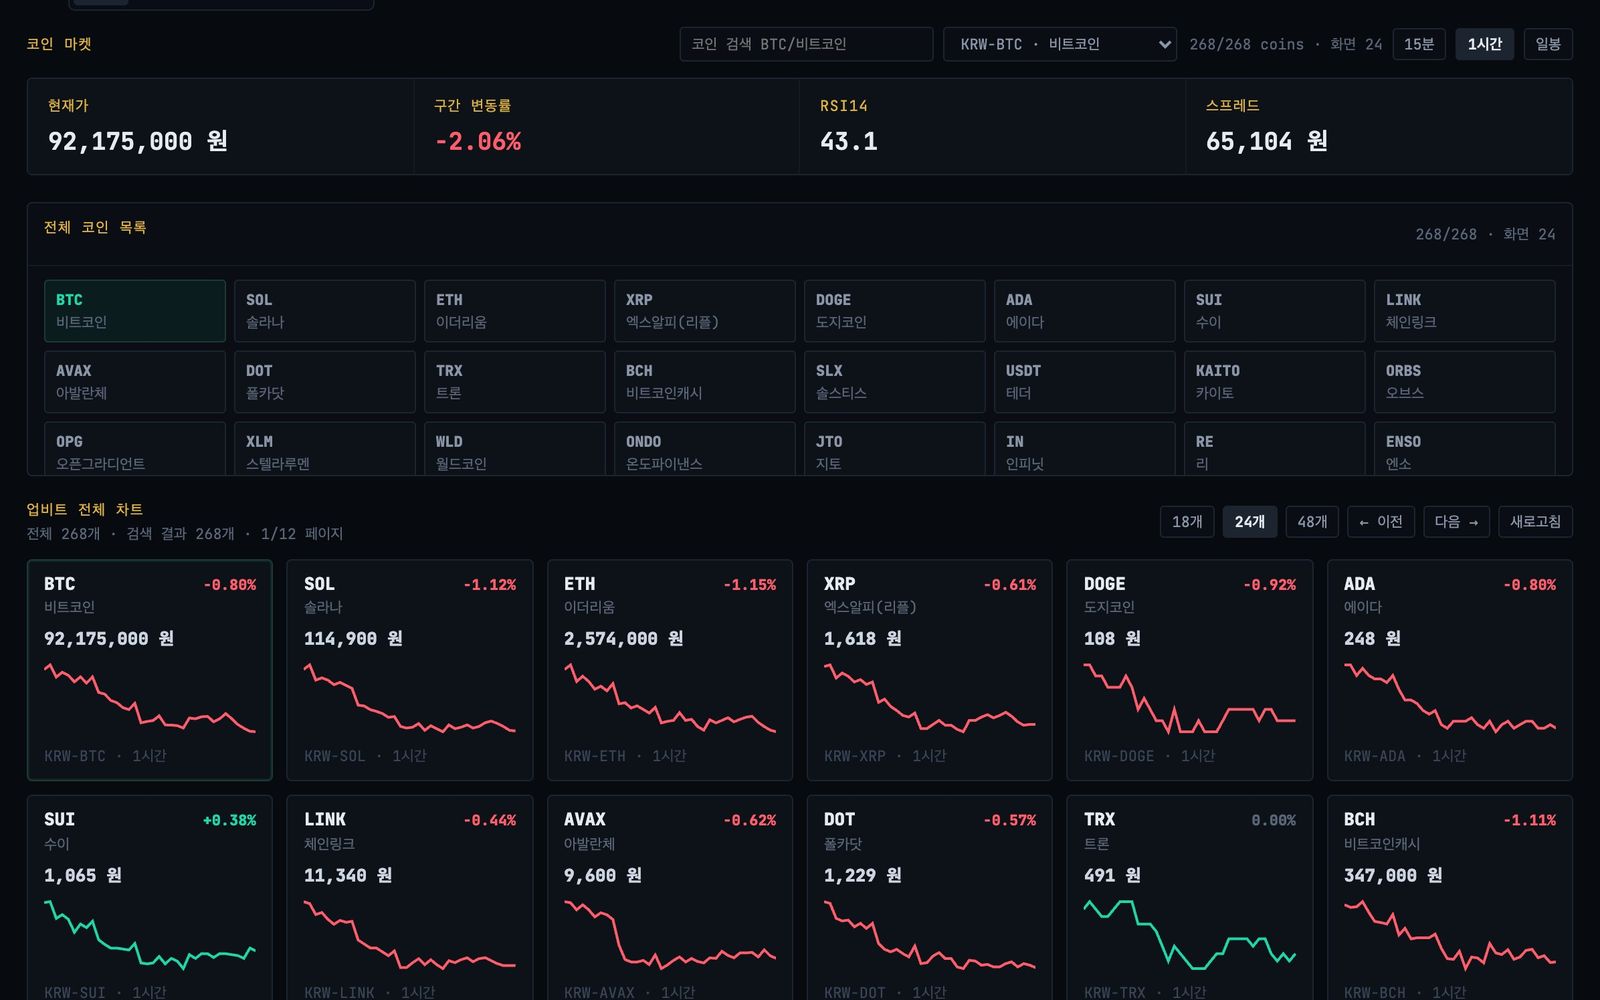Select DOT 폴카닷 in coin list
Screen dimensions: 1600x1000
[325, 382]
